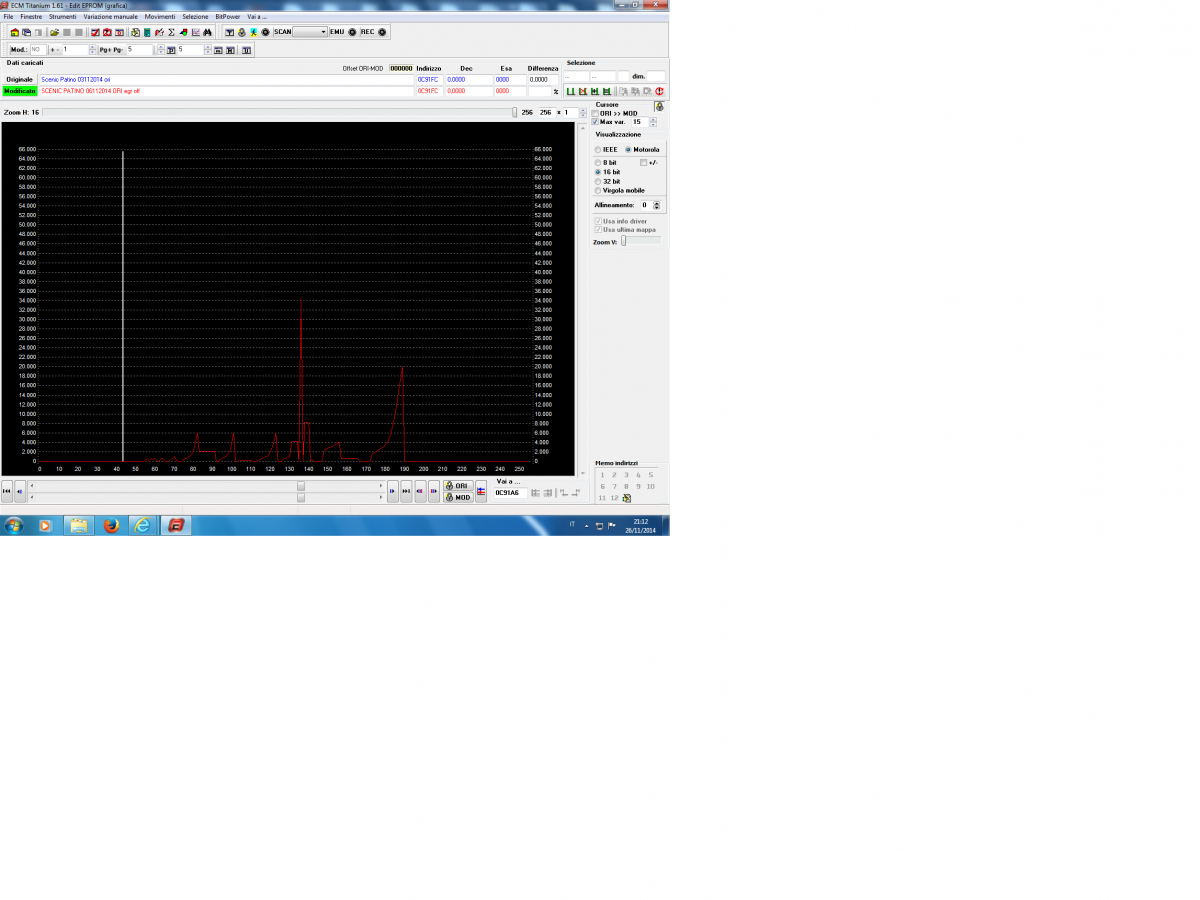
Task: Click the Allineamento stepper arrows
Action: click(655, 204)
